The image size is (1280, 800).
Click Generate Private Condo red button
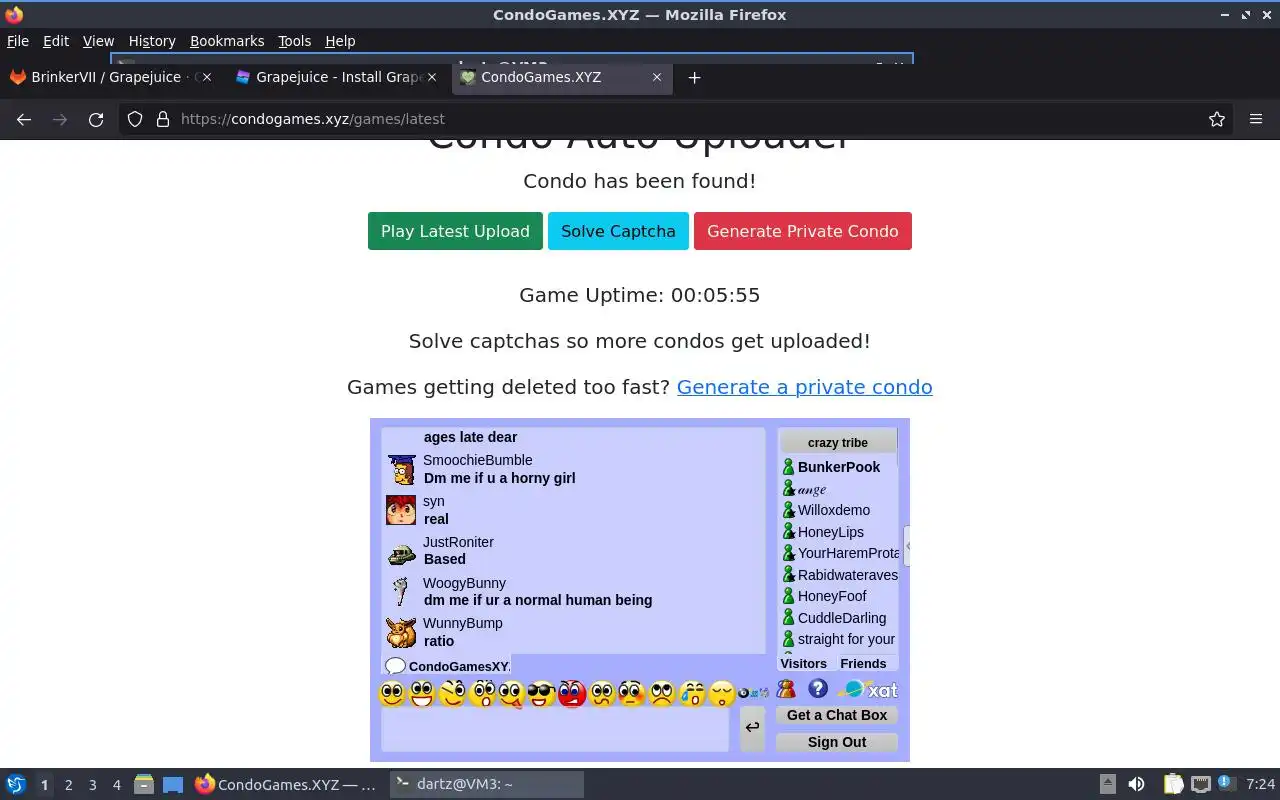803,231
